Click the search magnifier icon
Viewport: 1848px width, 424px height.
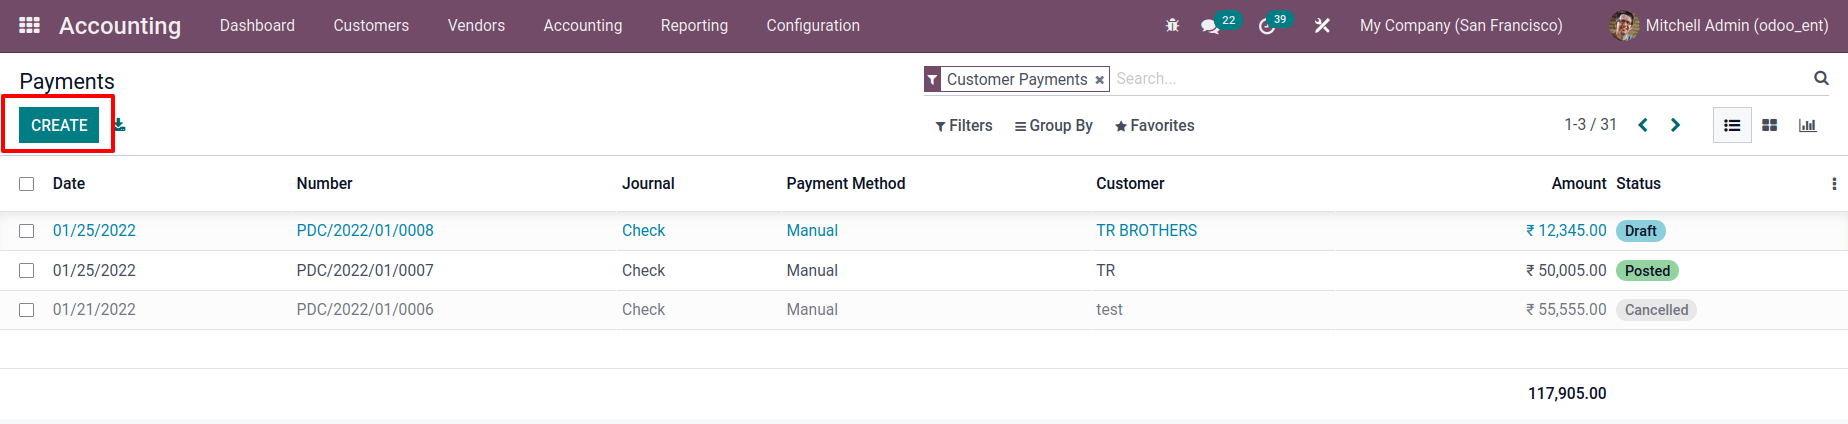[x=1821, y=78]
